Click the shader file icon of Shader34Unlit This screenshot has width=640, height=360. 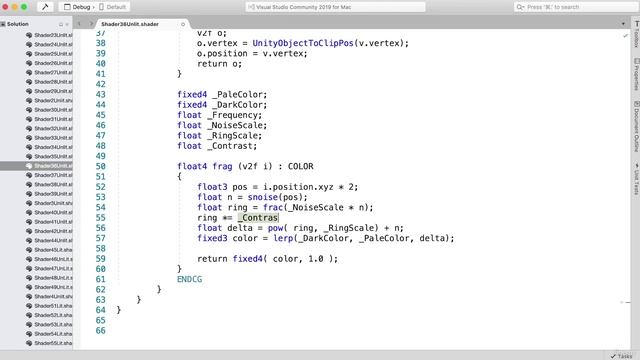[x=29, y=147]
